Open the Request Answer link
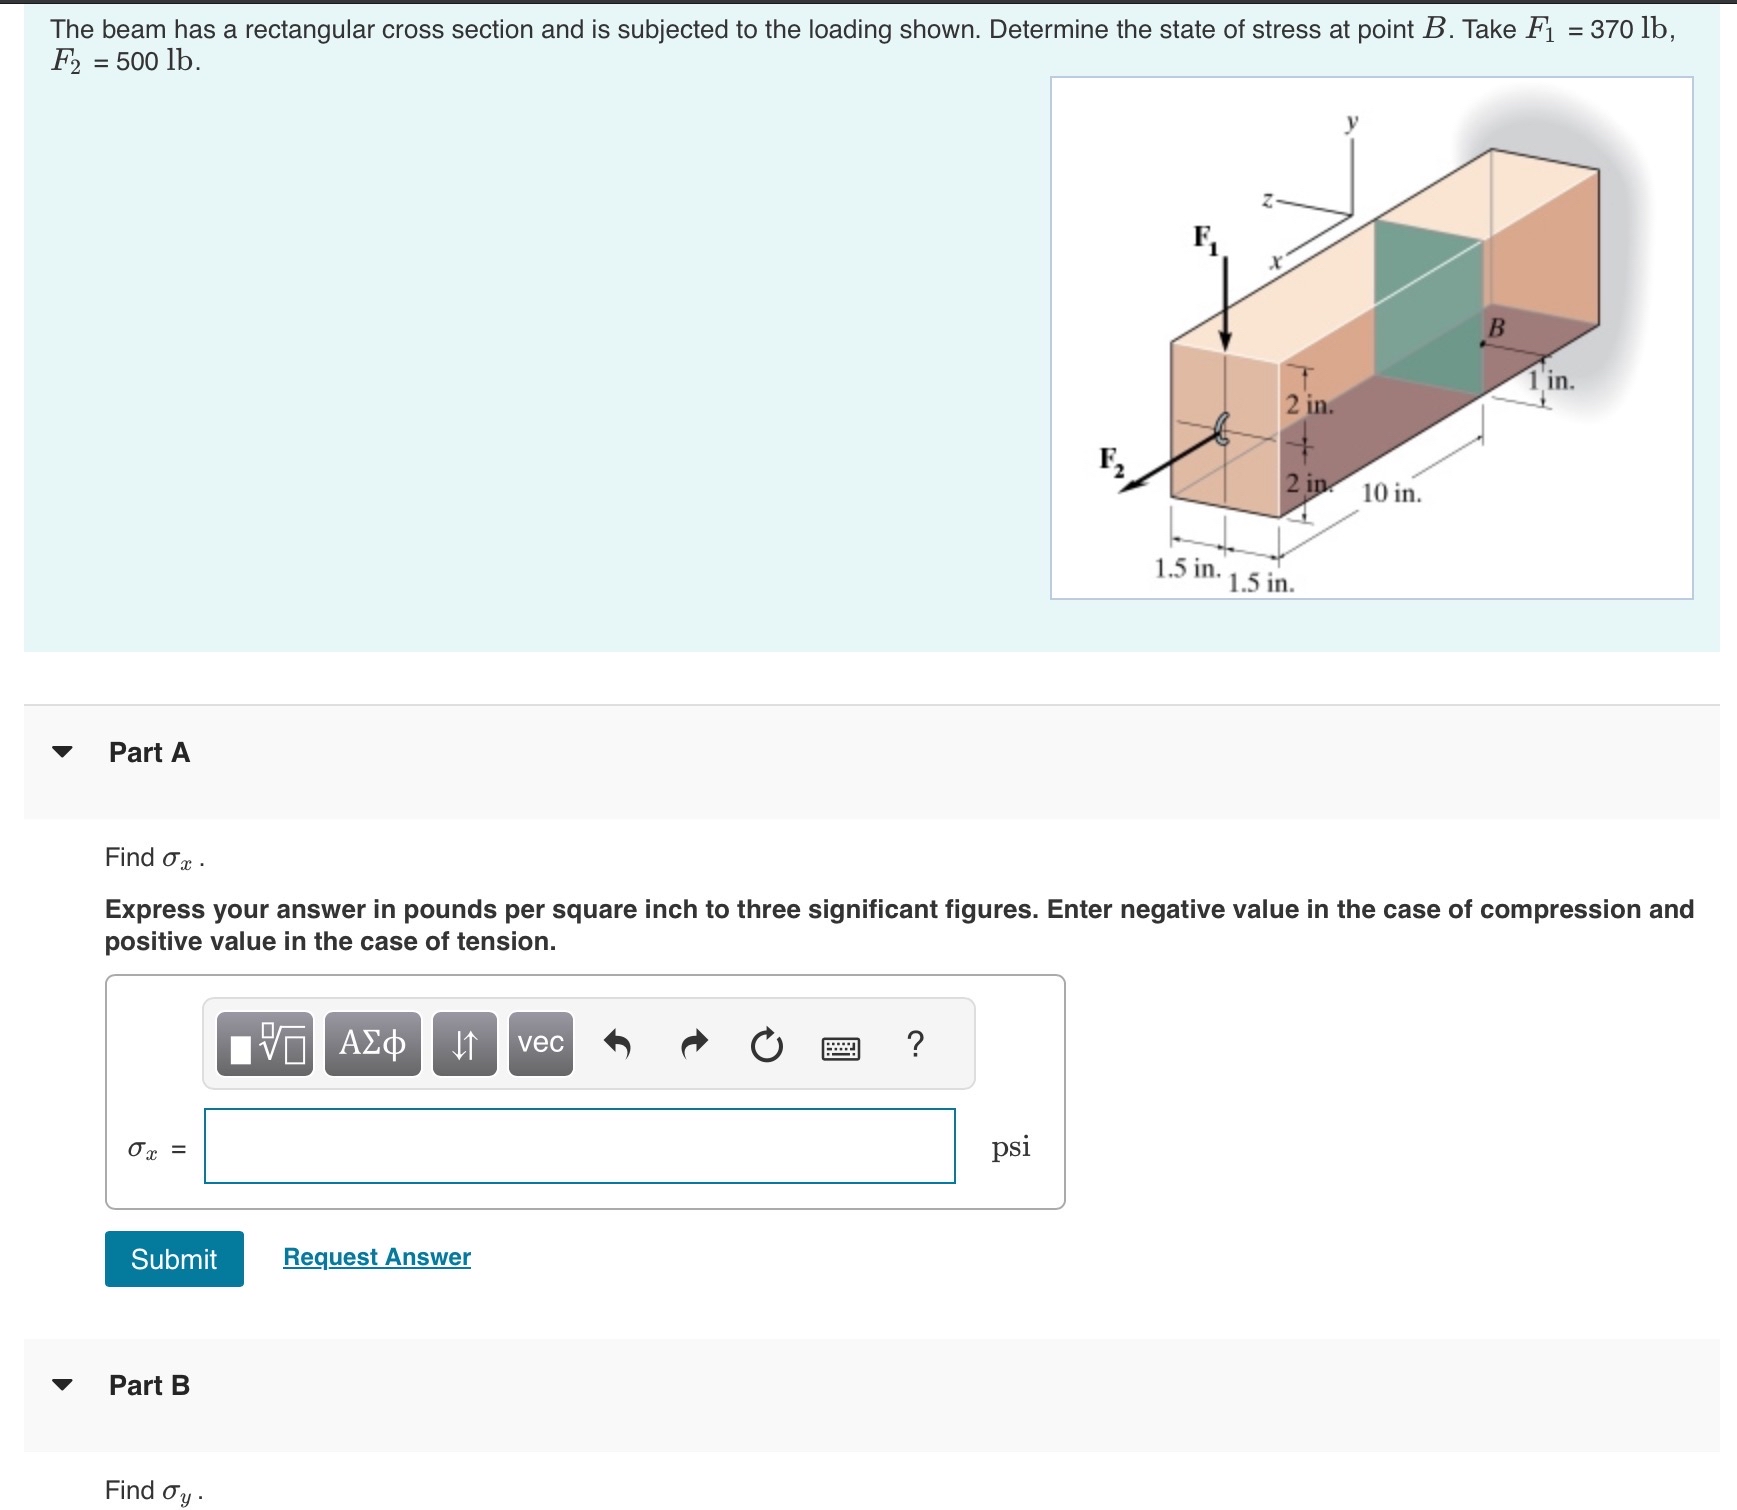Viewport: 1737px width, 1510px height. 376,1257
